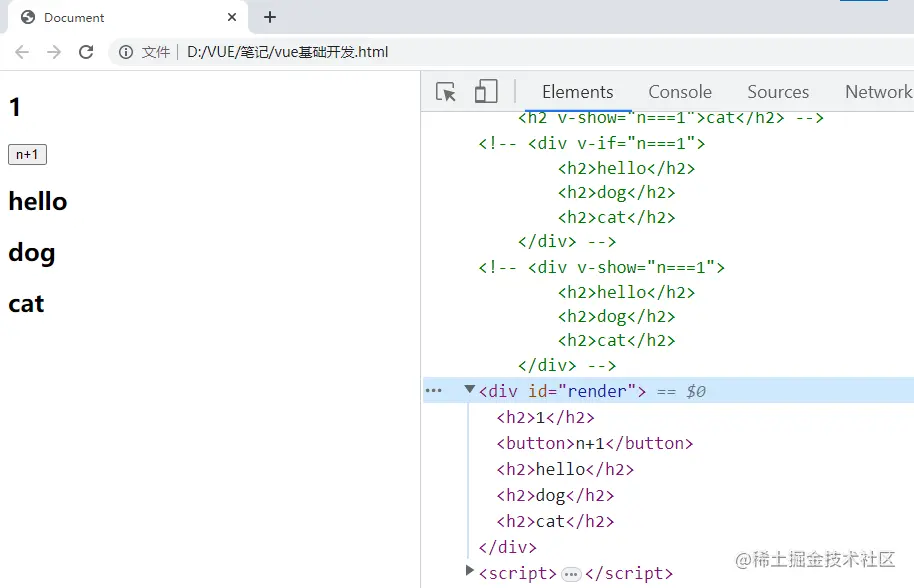Toggle the device toolbar icon

pyautogui.click(x=486, y=91)
